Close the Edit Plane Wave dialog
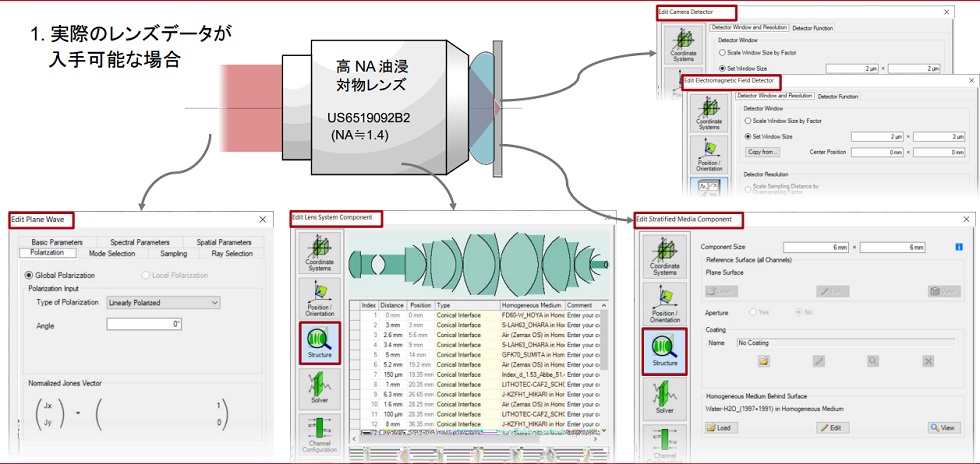The width and height of the screenshot is (980, 464). (x=262, y=219)
